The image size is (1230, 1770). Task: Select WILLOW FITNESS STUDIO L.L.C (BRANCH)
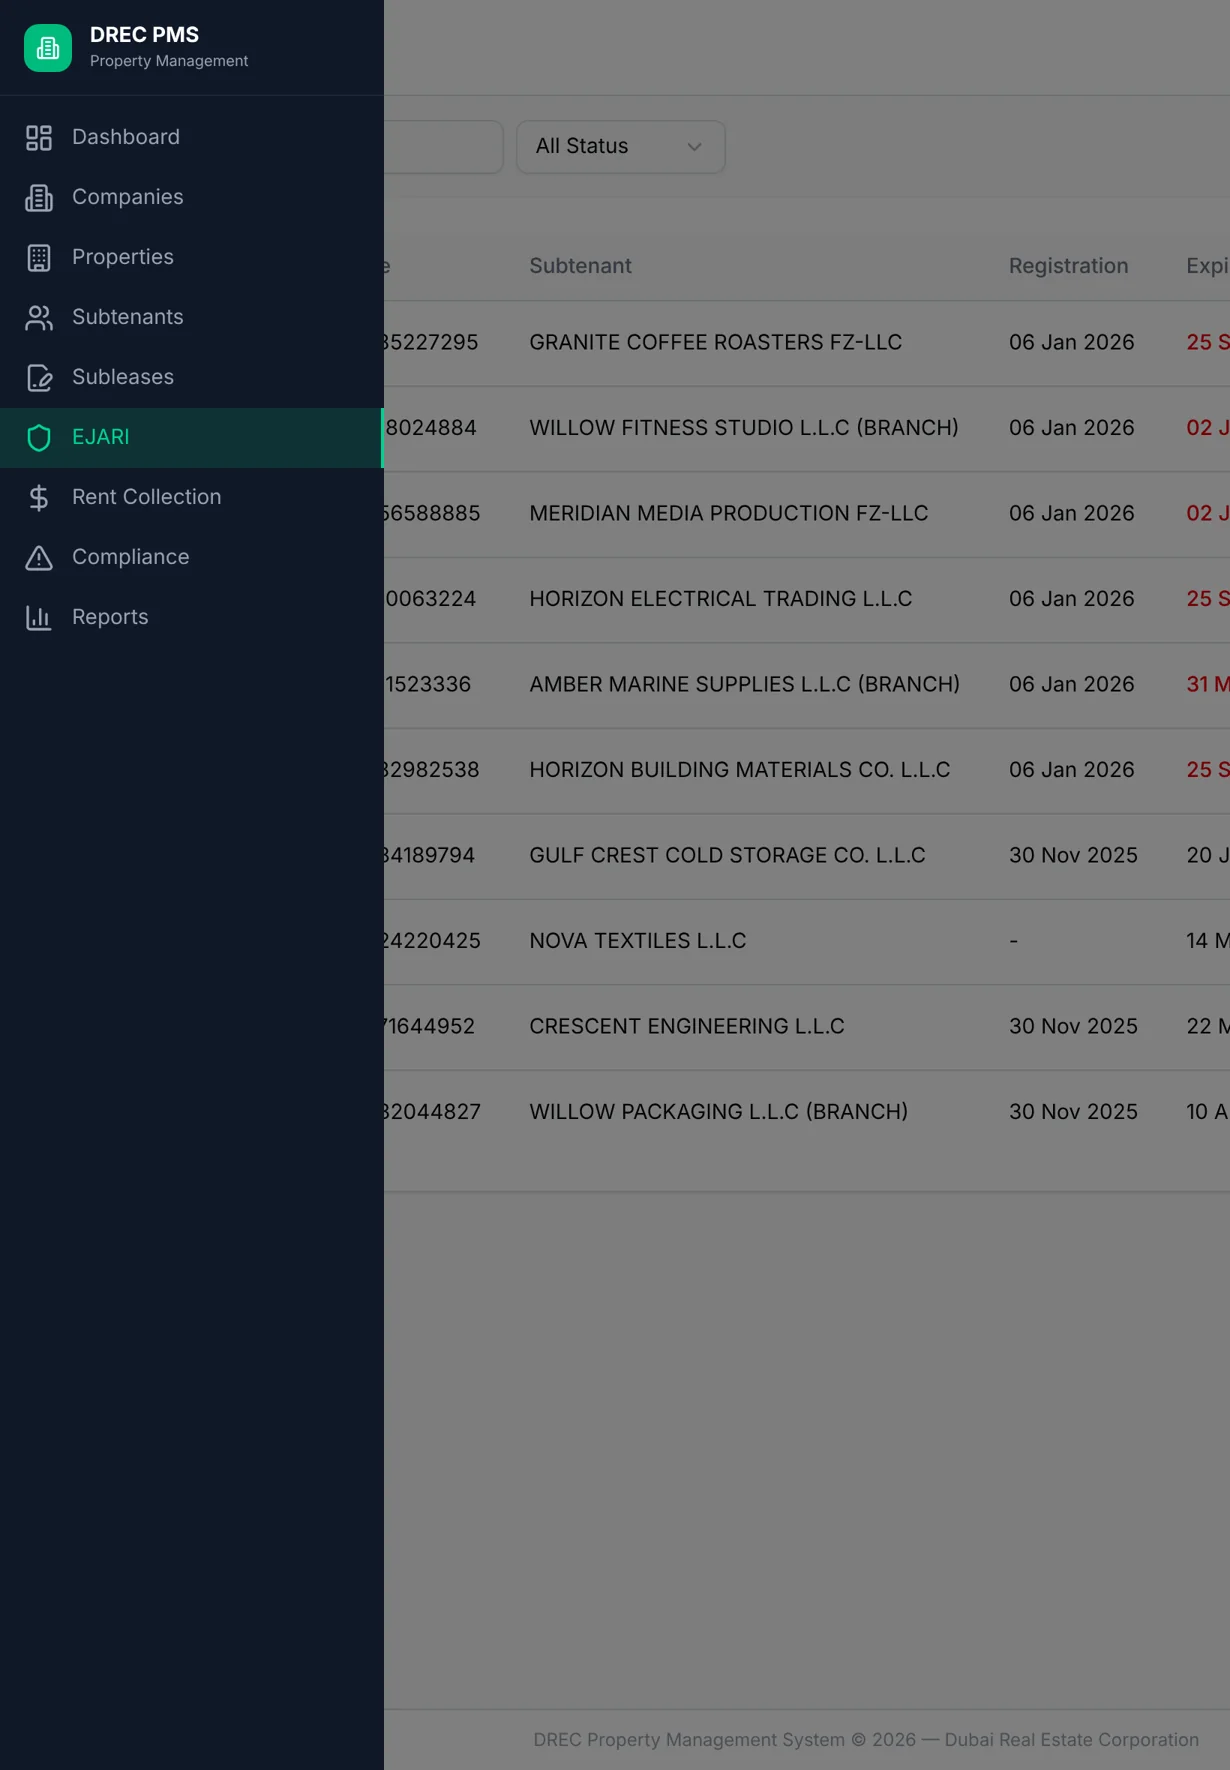pyautogui.click(x=744, y=428)
